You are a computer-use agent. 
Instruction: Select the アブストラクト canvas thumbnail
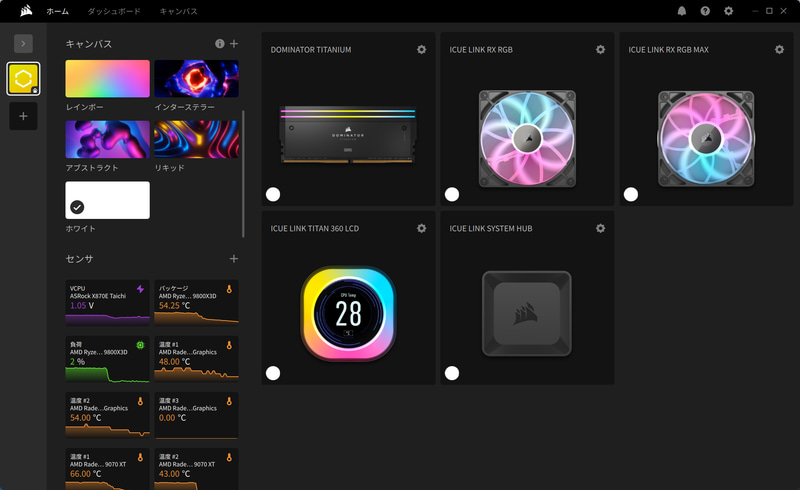click(x=108, y=139)
